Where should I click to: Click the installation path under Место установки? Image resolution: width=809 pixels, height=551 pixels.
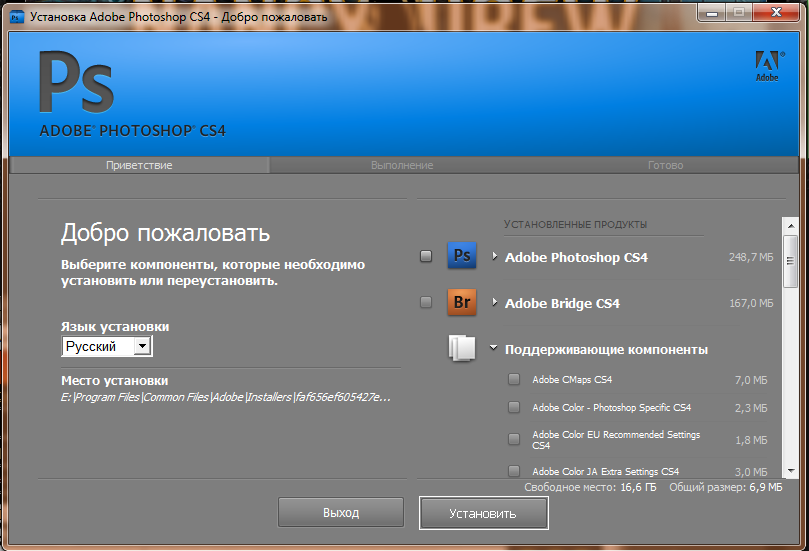coord(225,397)
